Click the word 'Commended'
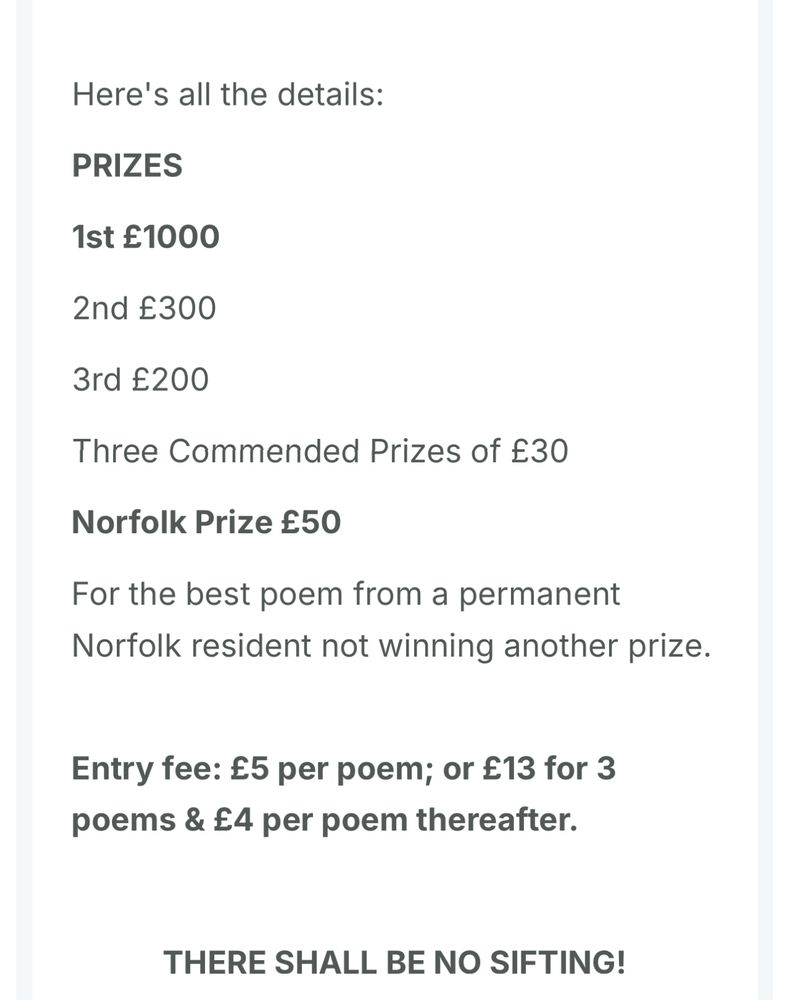This screenshot has height=1000, width=801. tap(265, 451)
